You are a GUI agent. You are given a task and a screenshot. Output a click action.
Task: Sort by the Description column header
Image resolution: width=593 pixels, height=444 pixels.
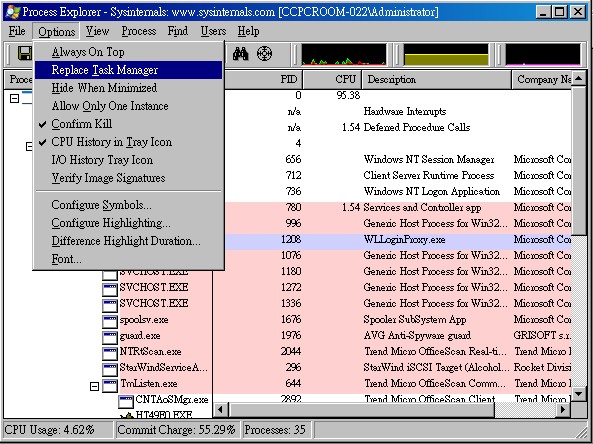pos(436,79)
